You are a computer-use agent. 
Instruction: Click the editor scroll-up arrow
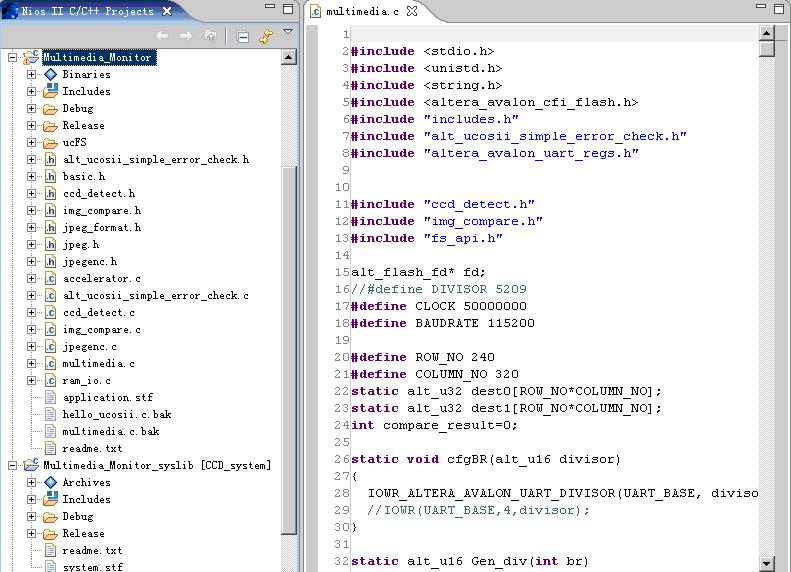tap(767, 33)
